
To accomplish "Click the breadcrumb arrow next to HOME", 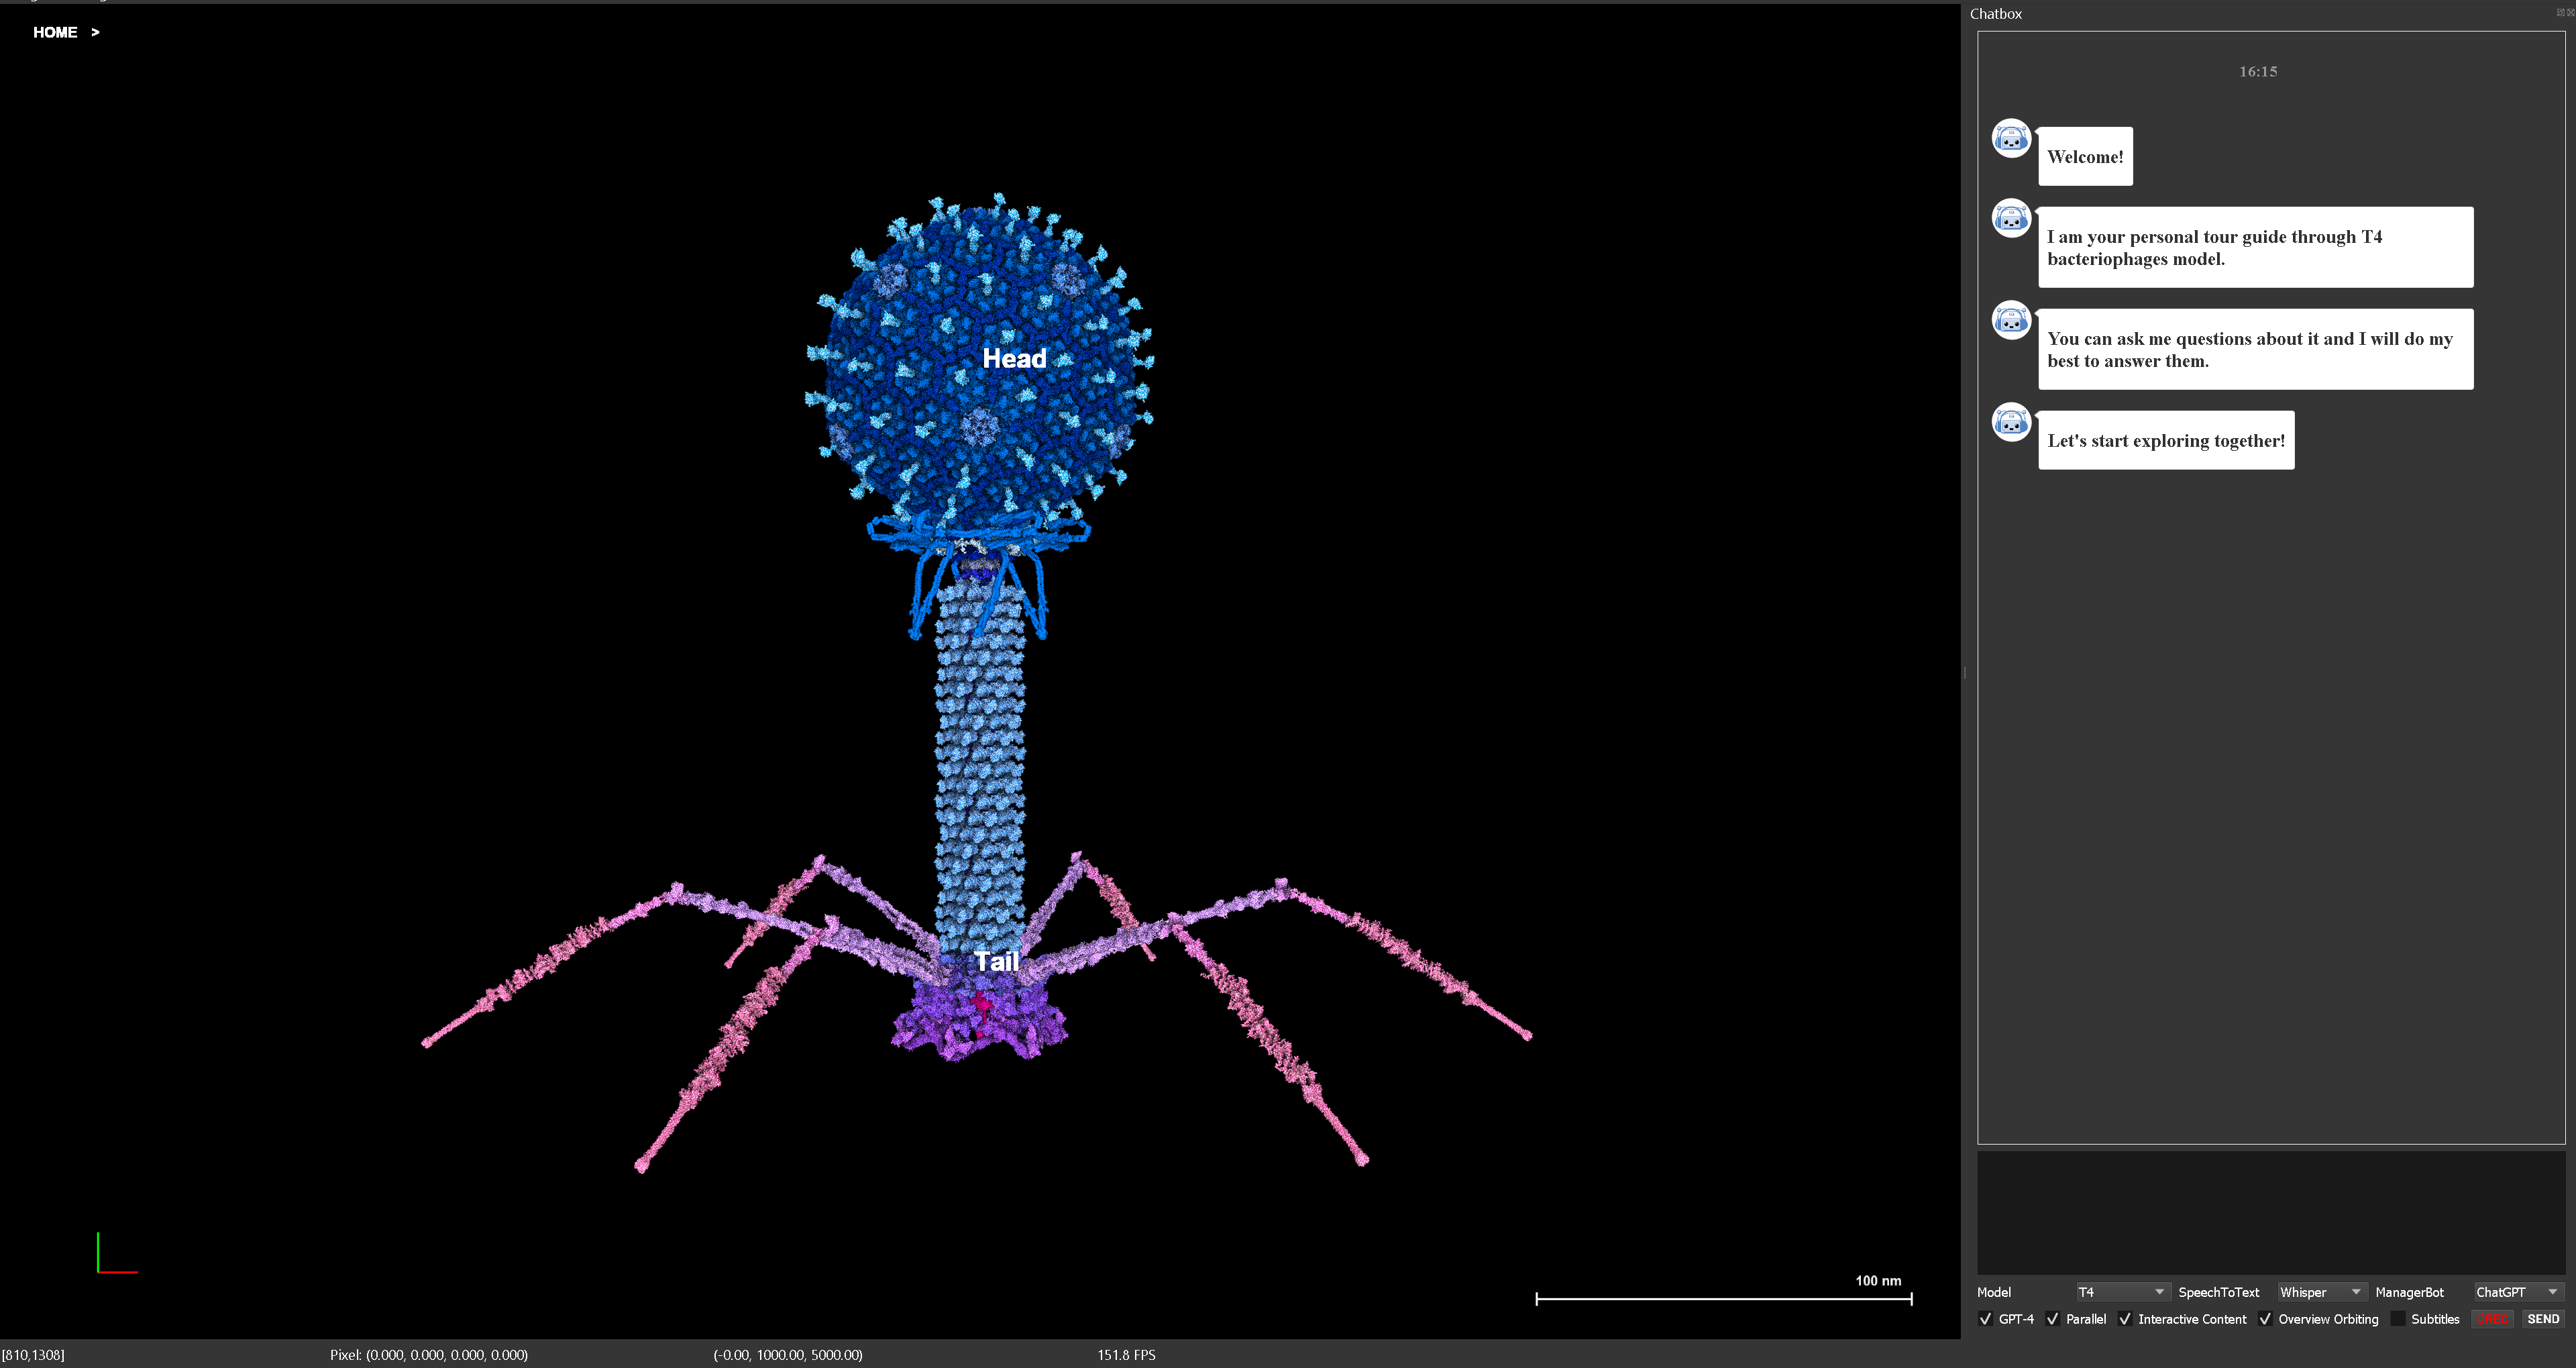I will (x=95, y=32).
